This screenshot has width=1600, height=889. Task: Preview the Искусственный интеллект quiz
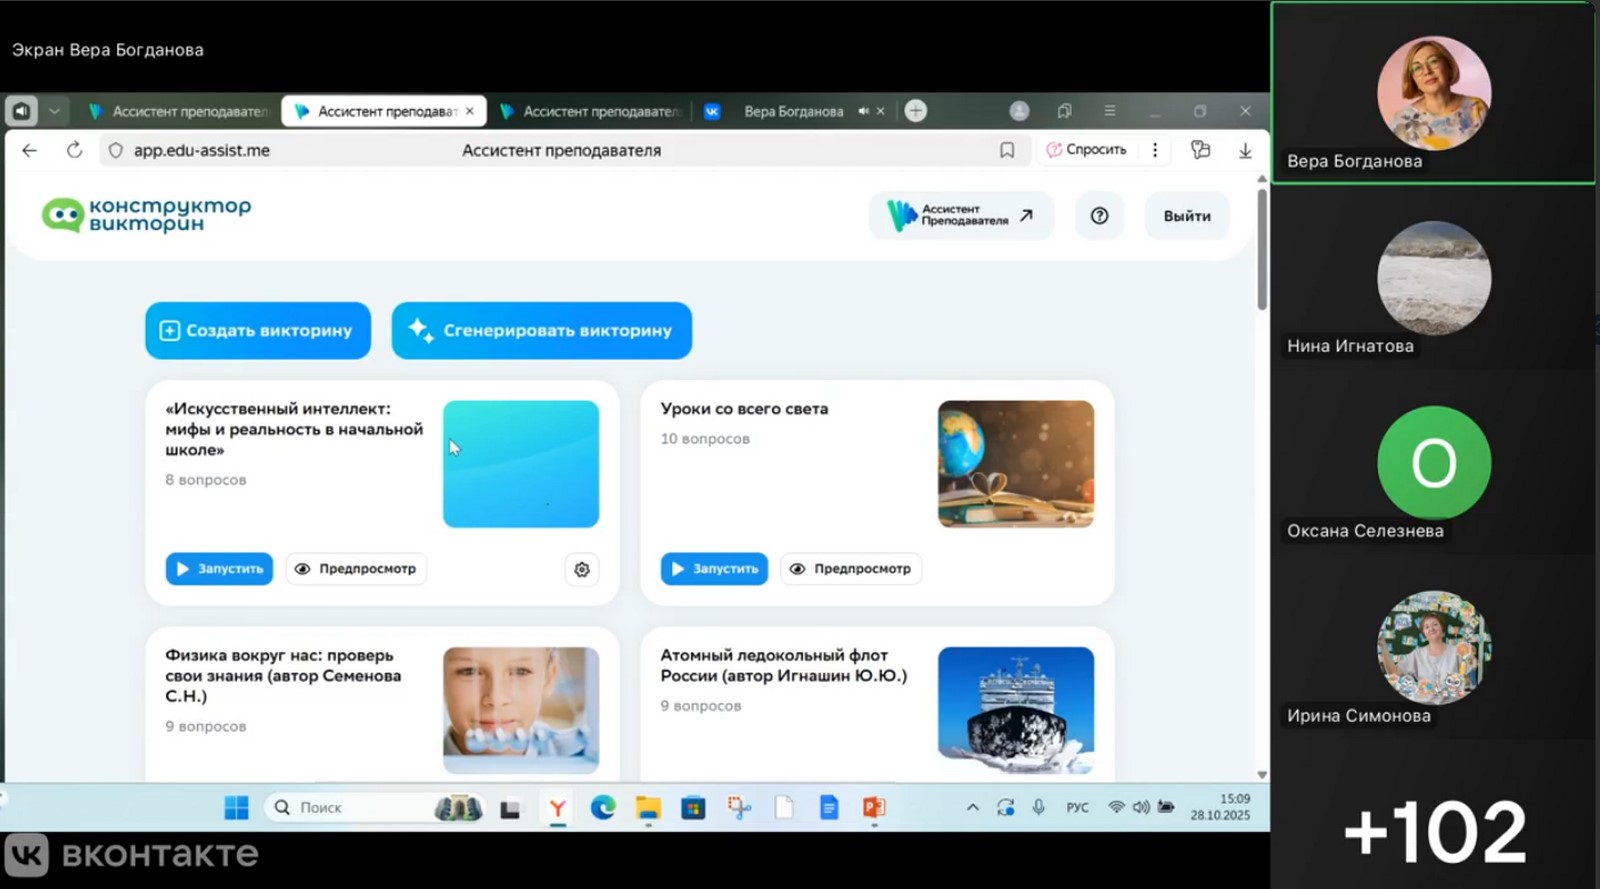coord(356,569)
